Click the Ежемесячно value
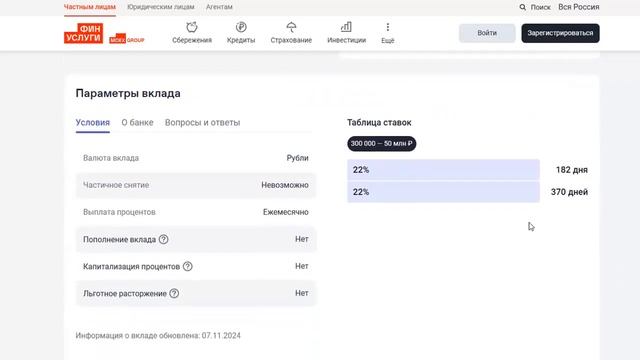 point(286,212)
